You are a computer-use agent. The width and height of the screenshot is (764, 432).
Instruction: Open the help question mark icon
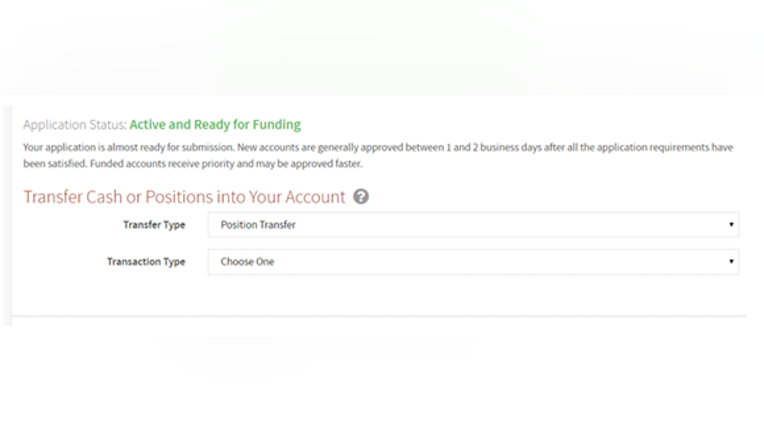click(x=361, y=197)
